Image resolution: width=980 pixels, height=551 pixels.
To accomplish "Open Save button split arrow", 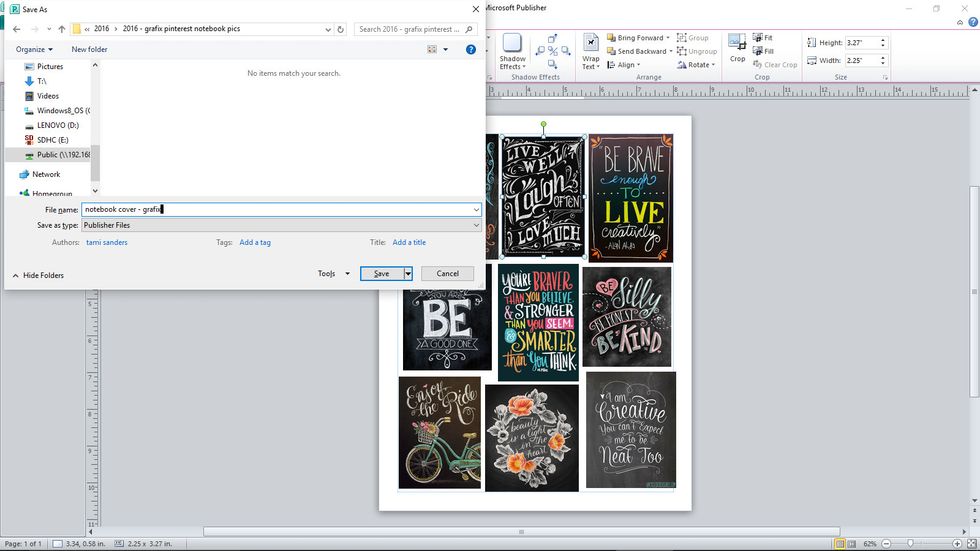I will (x=408, y=274).
